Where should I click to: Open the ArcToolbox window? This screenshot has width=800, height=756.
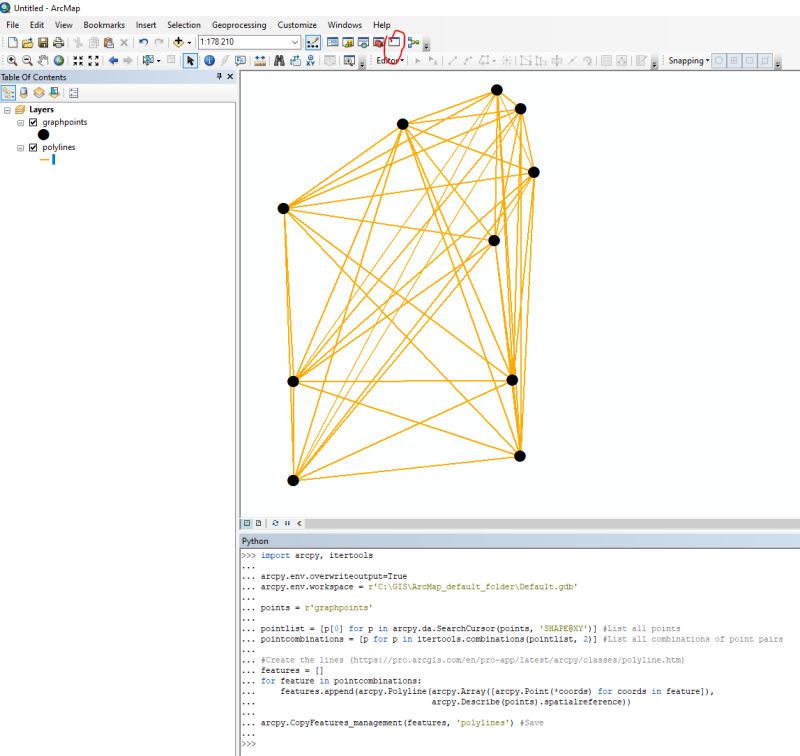377,42
